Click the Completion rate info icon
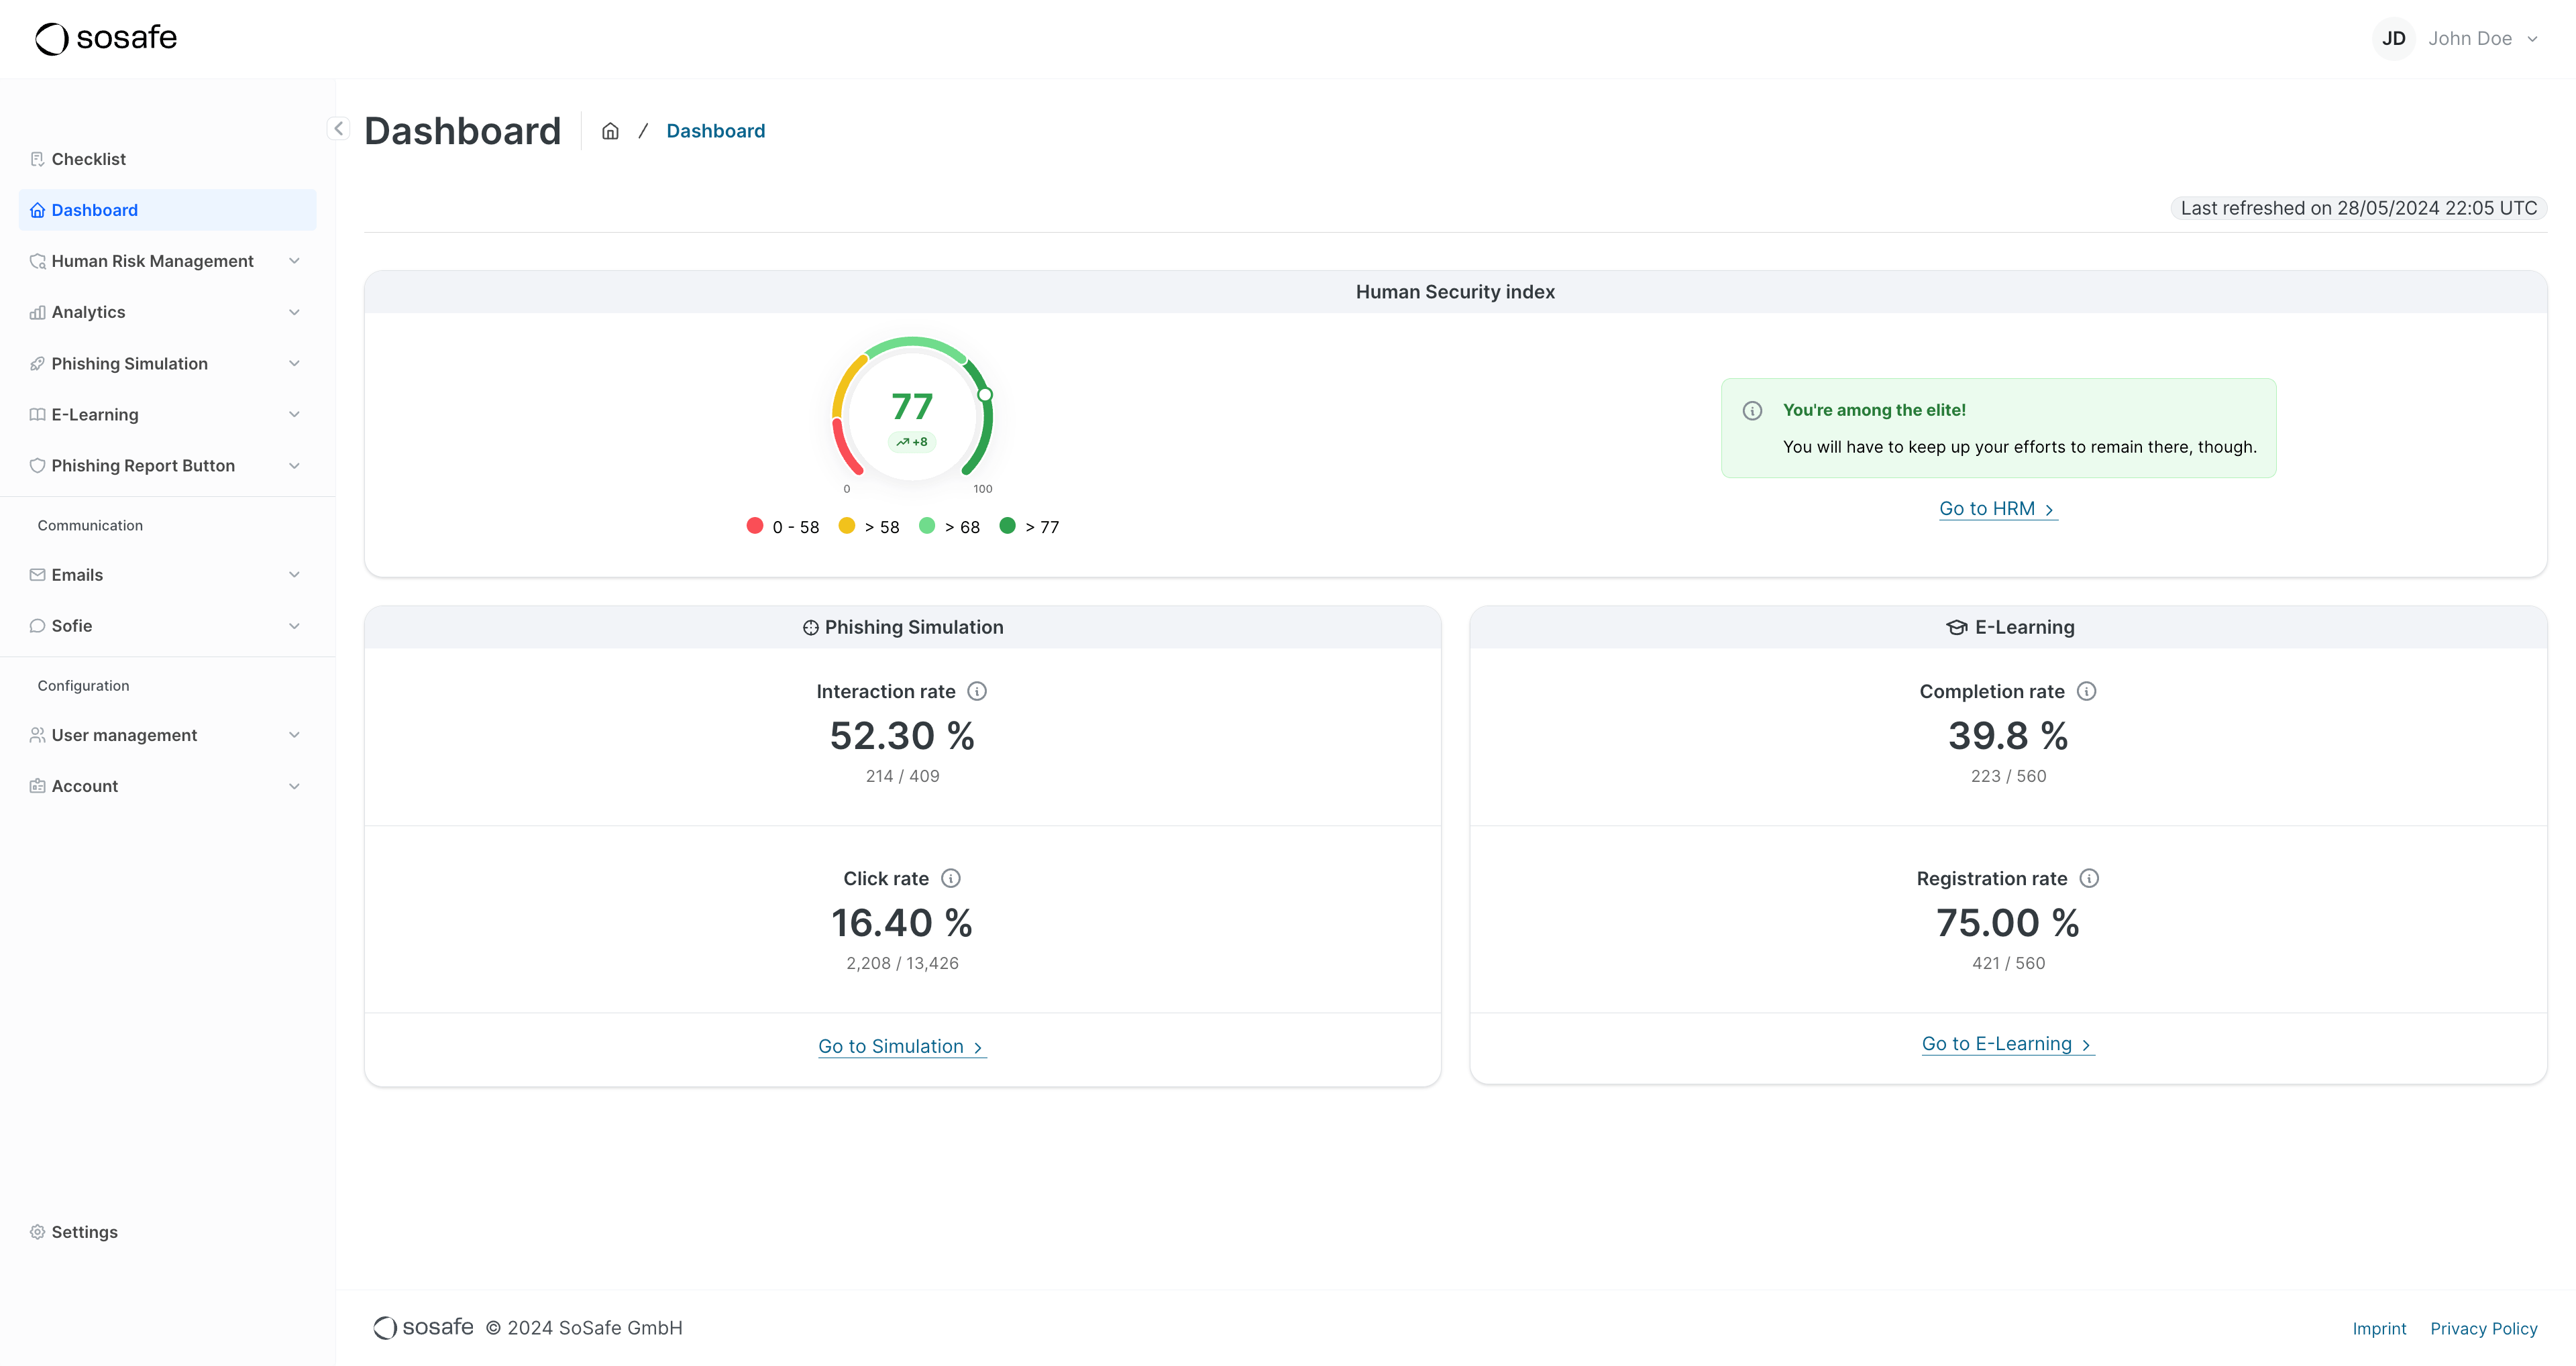The height and width of the screenshot is (1366, 2576). click(2086, 691)
